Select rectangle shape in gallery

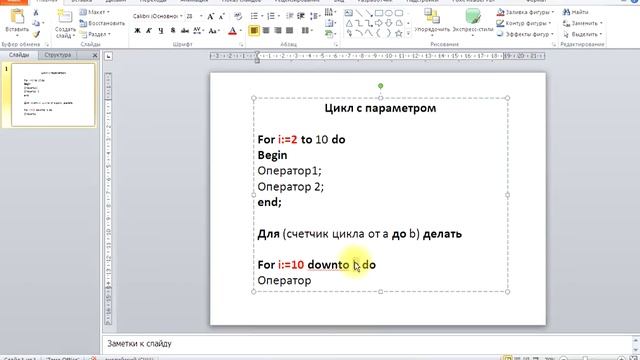click(379, 13)
